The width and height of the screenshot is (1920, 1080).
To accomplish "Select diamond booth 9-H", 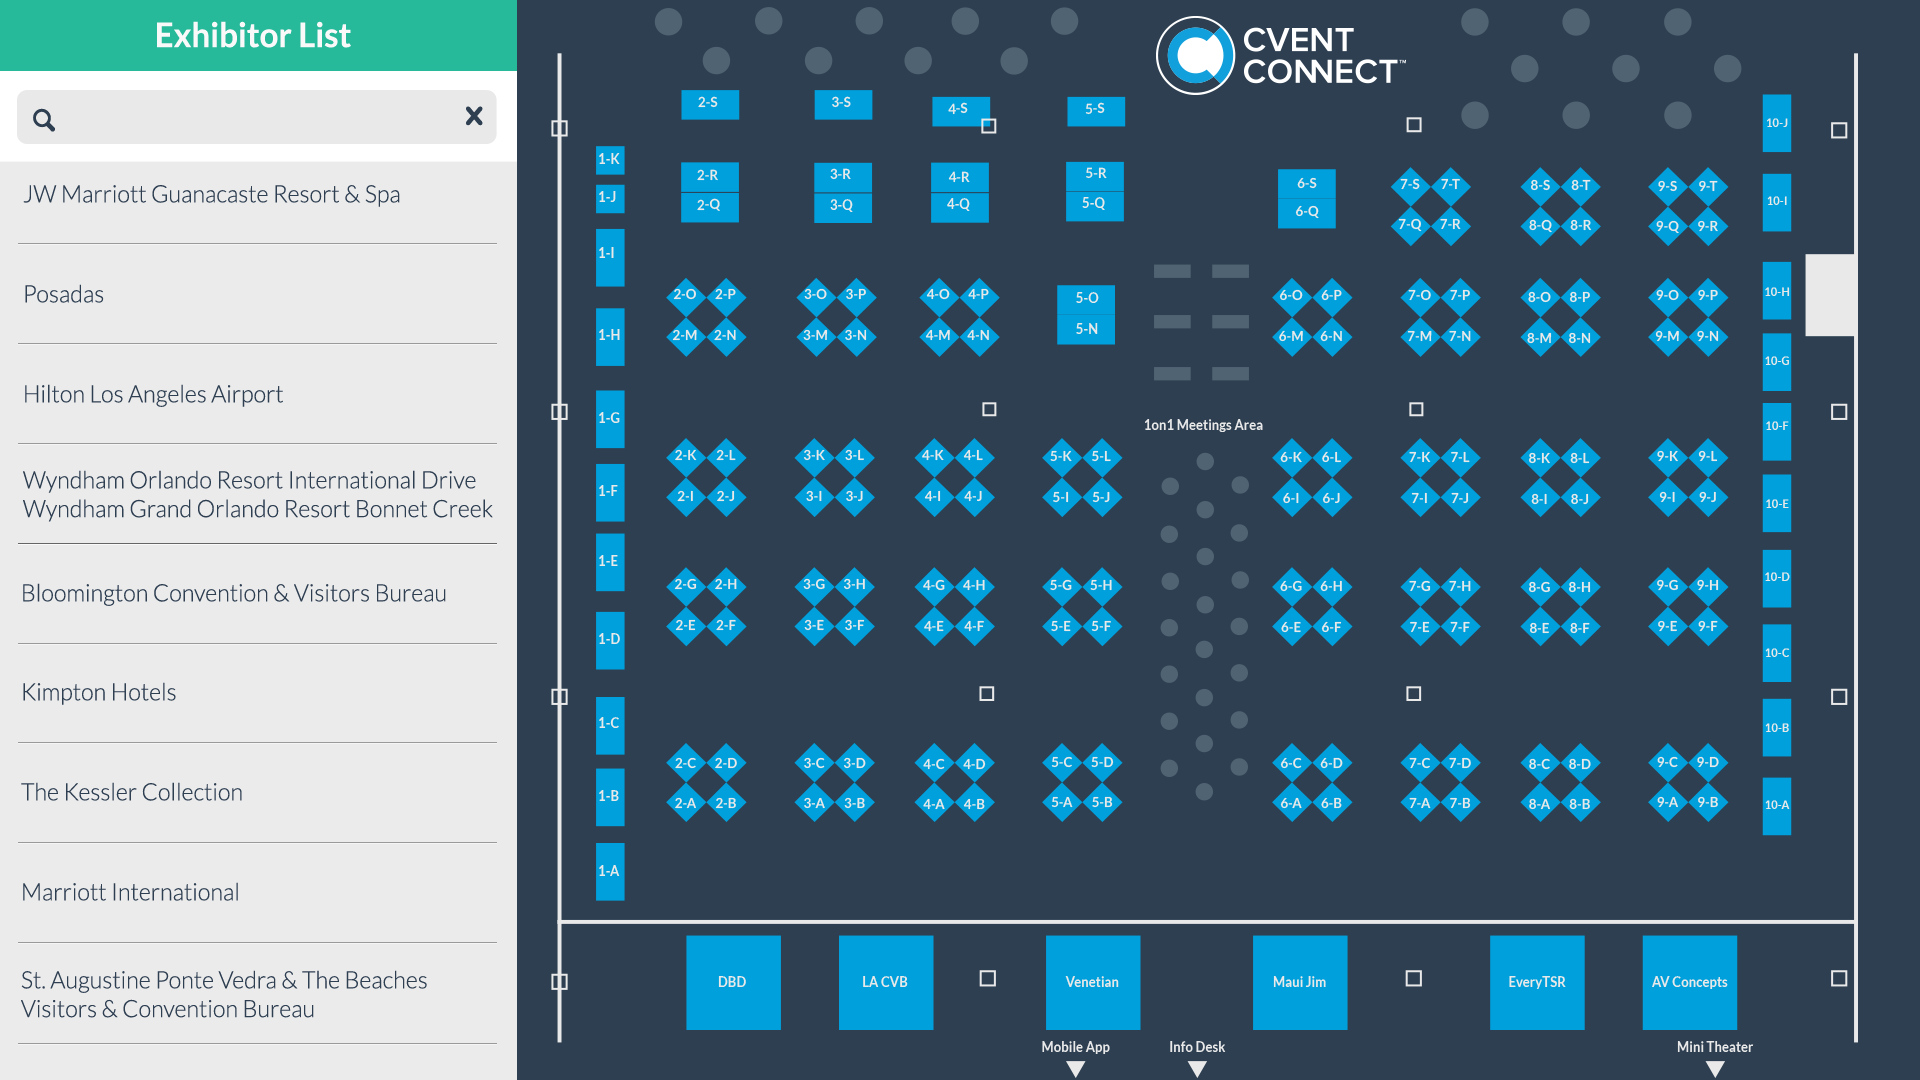I will tap(1708, 586).
